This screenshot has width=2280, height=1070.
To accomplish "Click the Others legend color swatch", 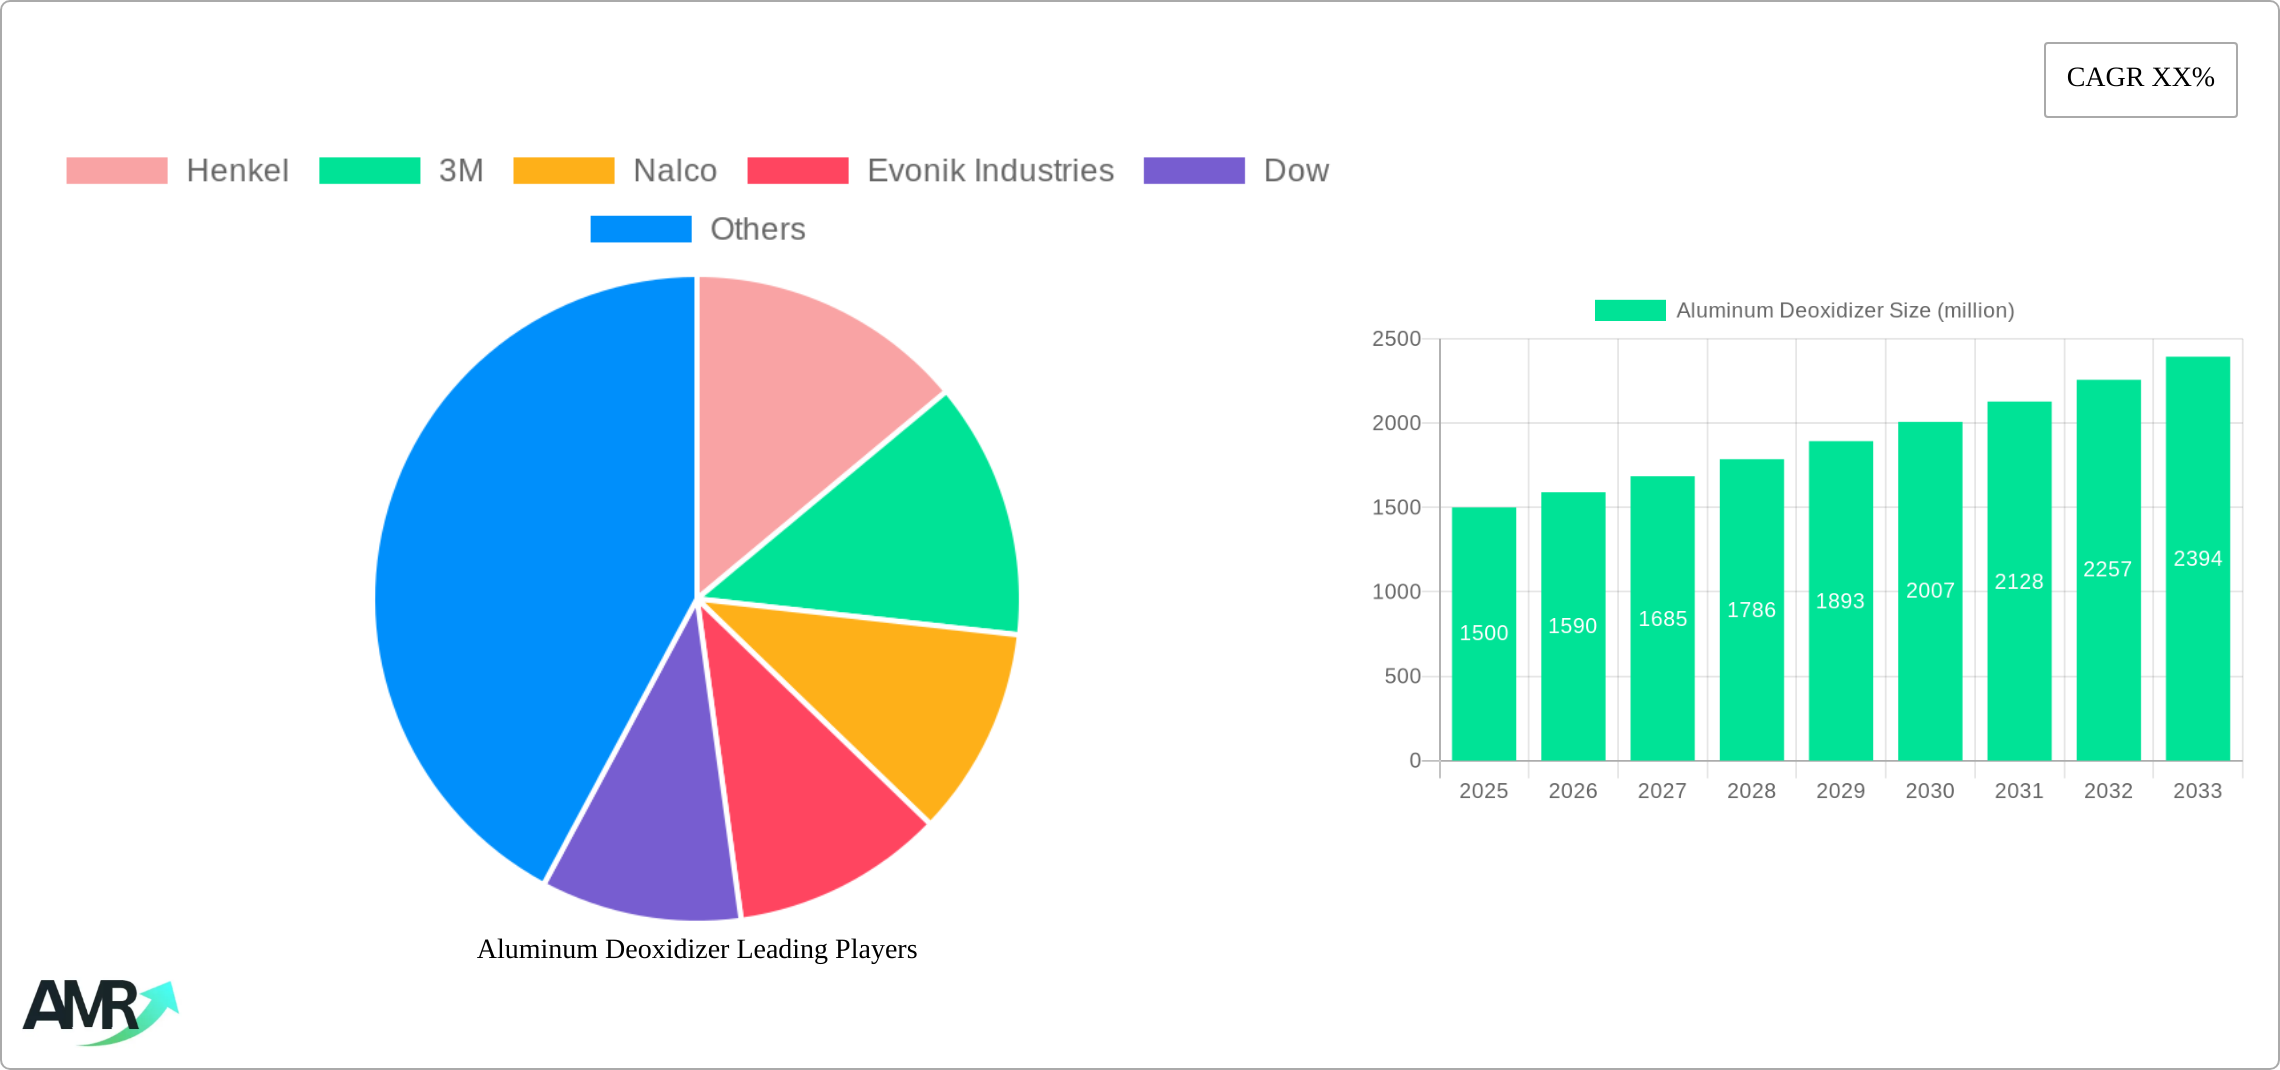I will tap(641, 229).
